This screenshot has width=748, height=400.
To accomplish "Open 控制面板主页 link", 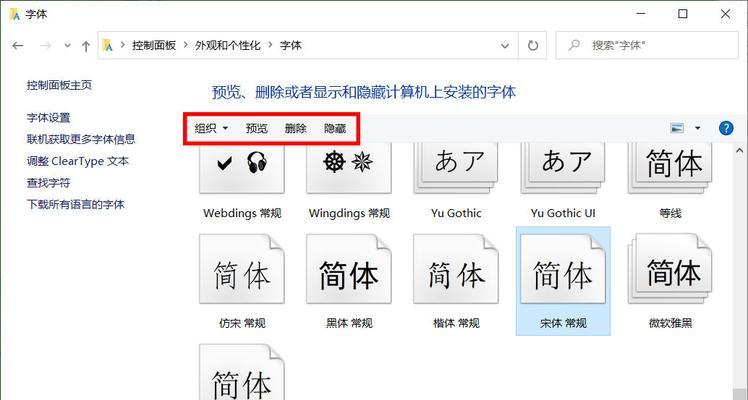I will pyautogui.click(x=59, y=85).
